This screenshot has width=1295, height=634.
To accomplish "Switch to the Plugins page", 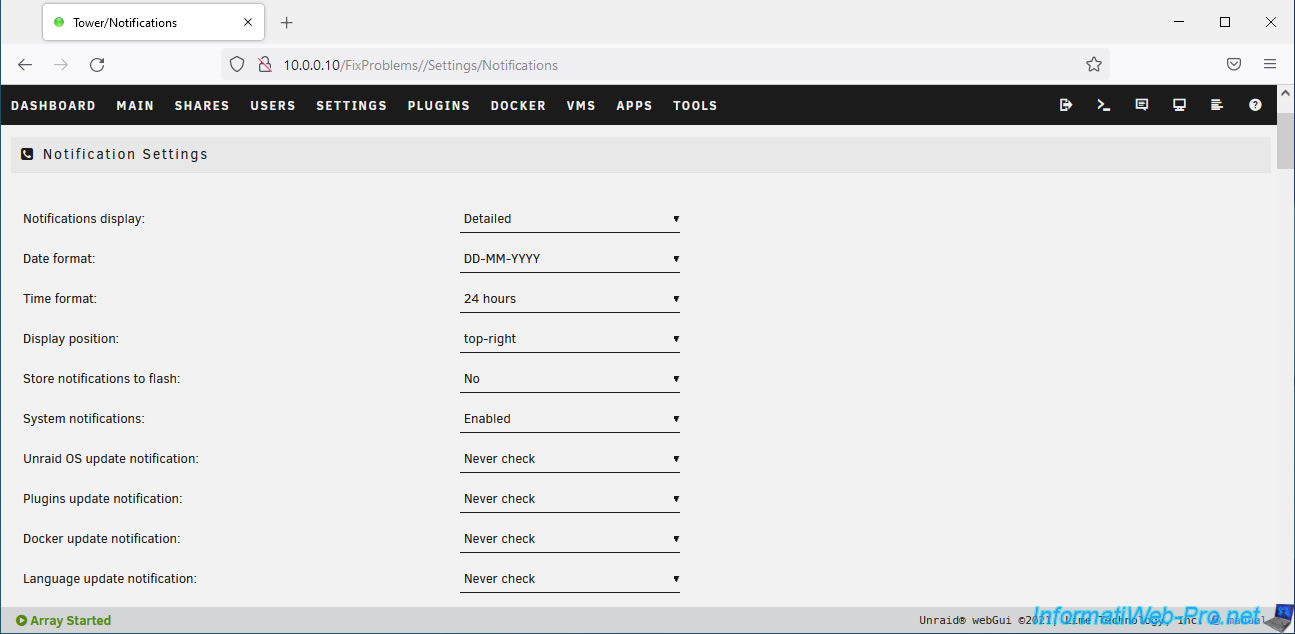I will pos(438,106).
